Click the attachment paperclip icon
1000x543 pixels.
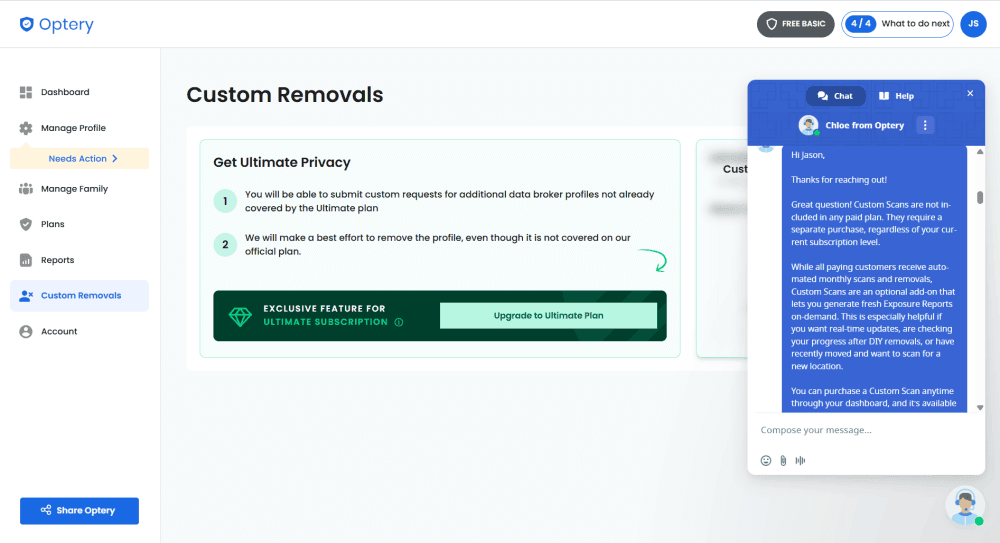coord(783,460)
